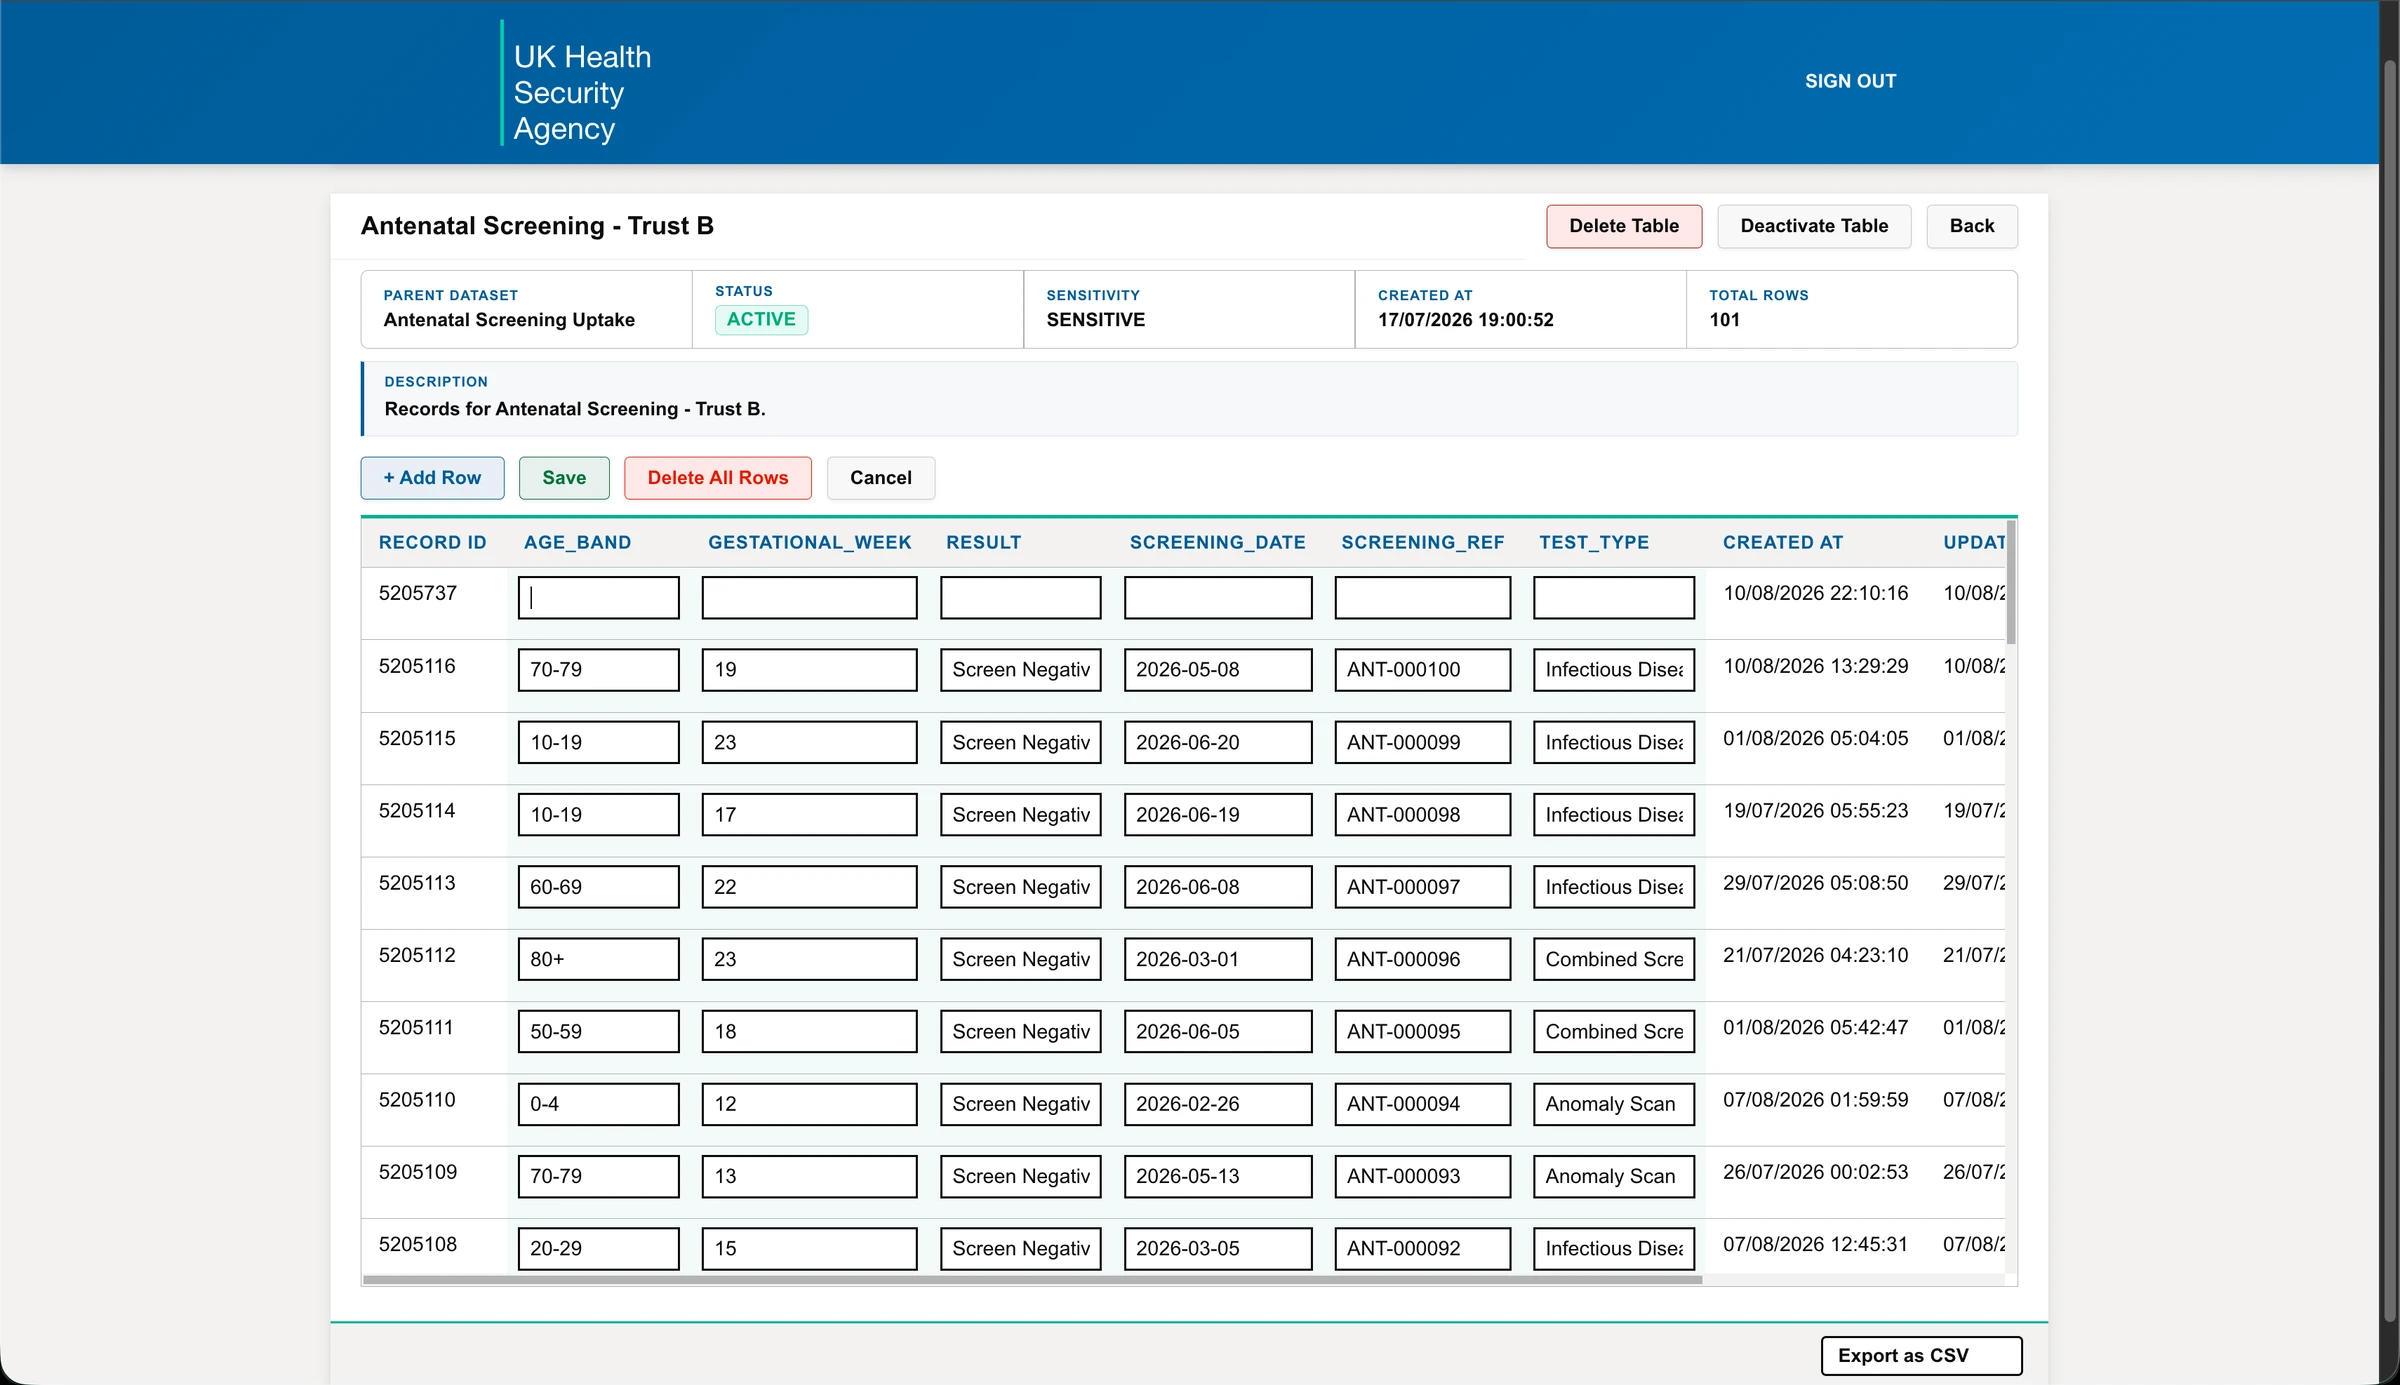The image size is (2400, 1385).
Task: Click the table's vertical scrollbar thumb
Action: pyautogui.click(x=2010, y=582)
